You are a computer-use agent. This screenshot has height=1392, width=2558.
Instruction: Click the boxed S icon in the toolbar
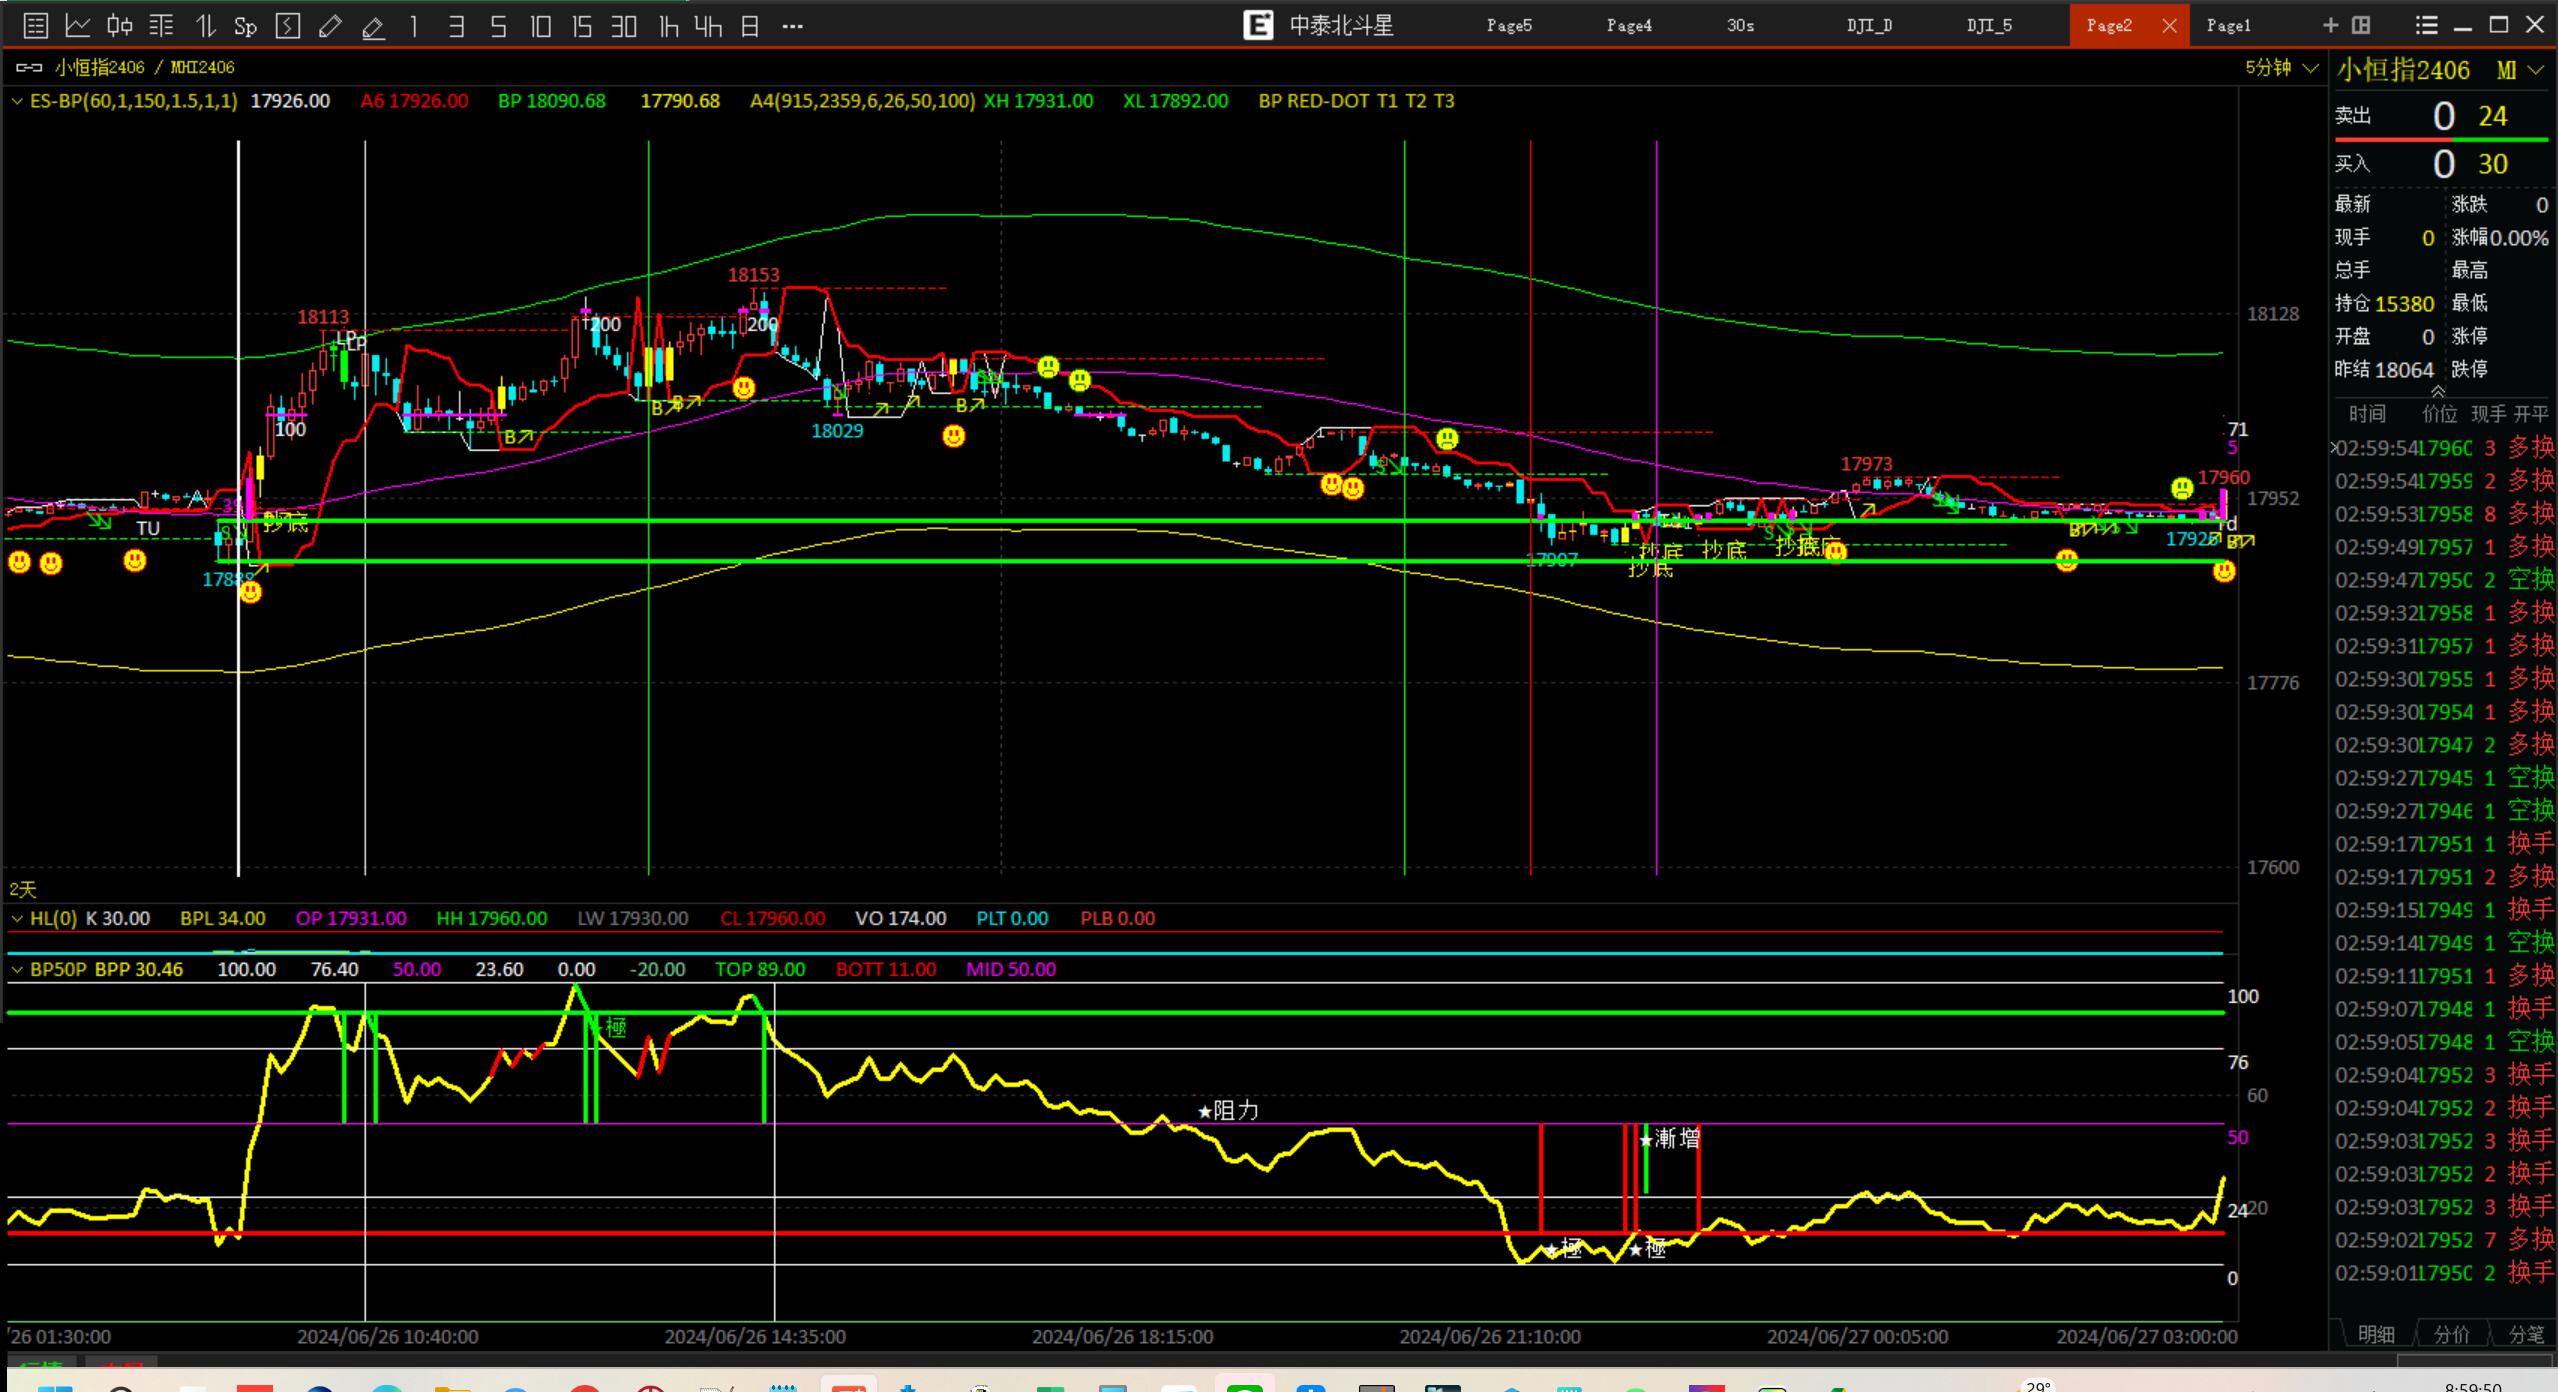[x=288, y=26]
